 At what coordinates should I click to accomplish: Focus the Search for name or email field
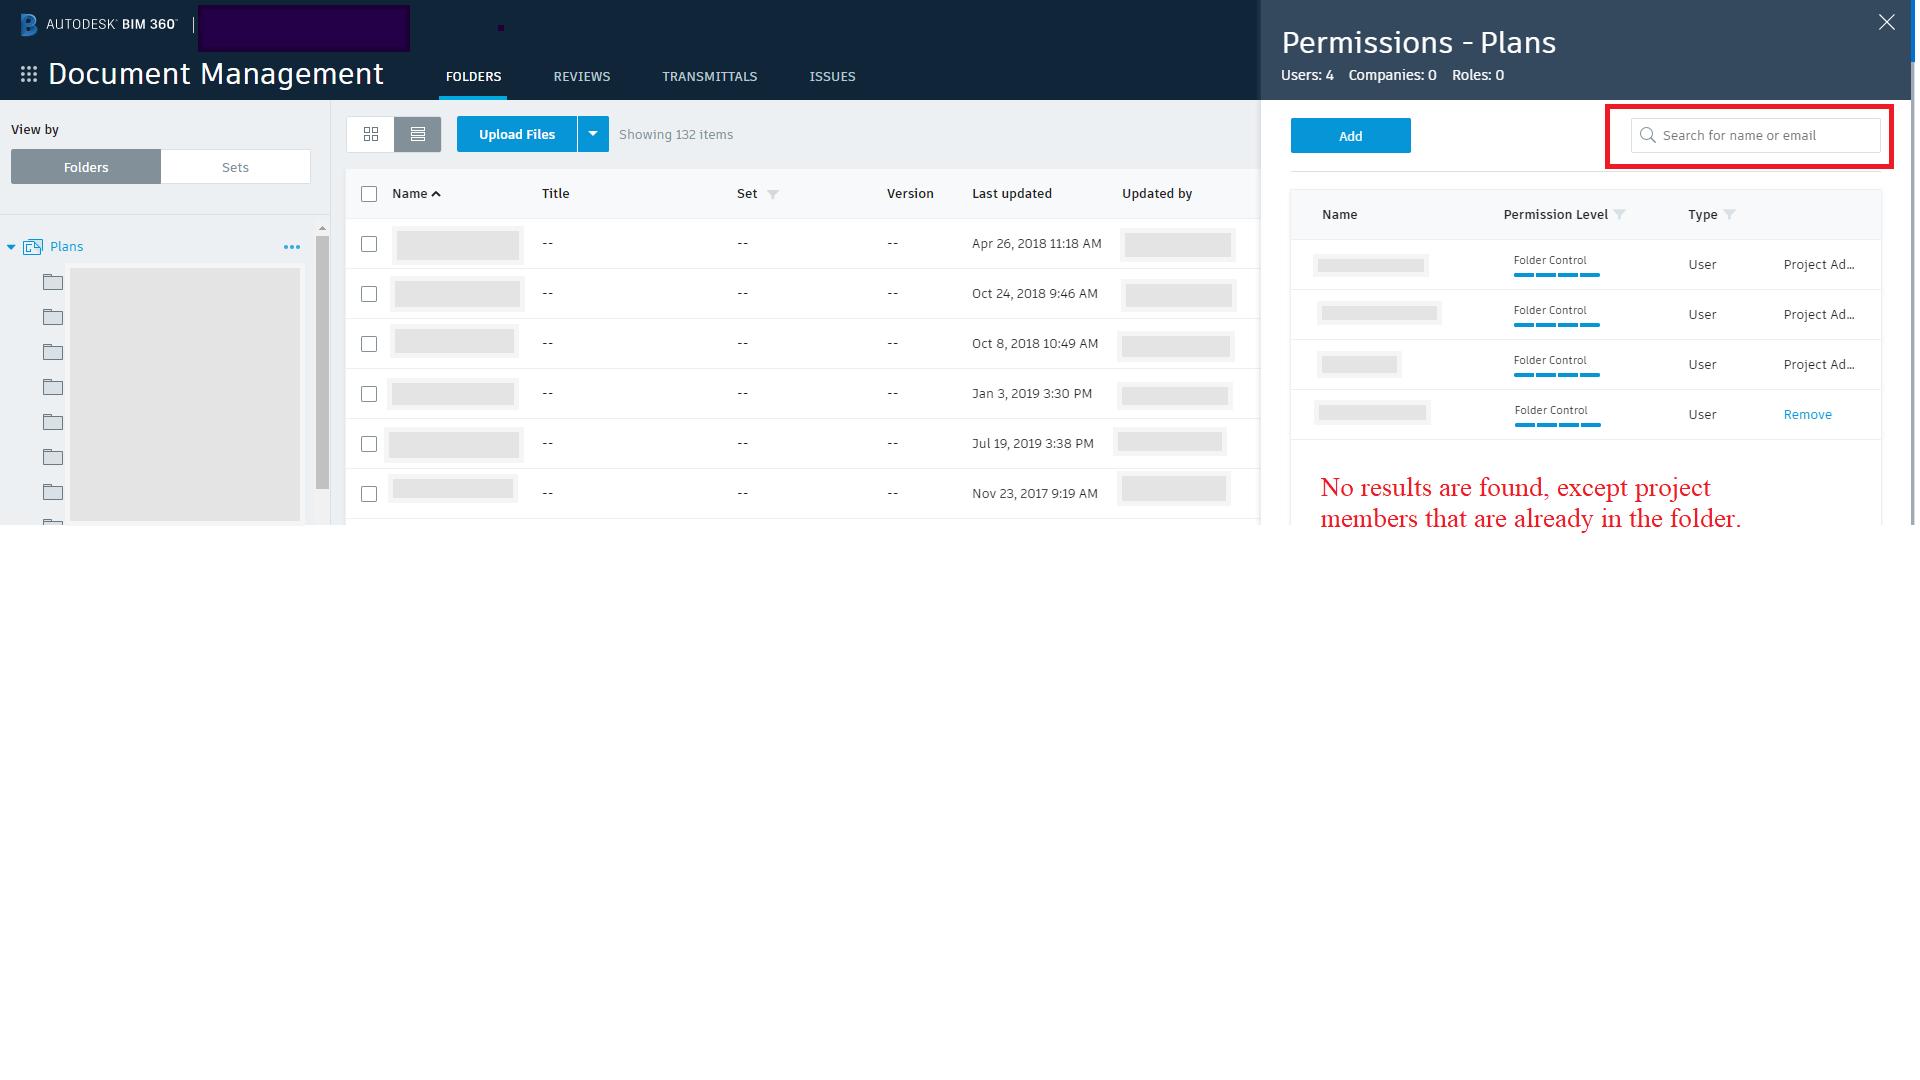[x=1756, y=135]
